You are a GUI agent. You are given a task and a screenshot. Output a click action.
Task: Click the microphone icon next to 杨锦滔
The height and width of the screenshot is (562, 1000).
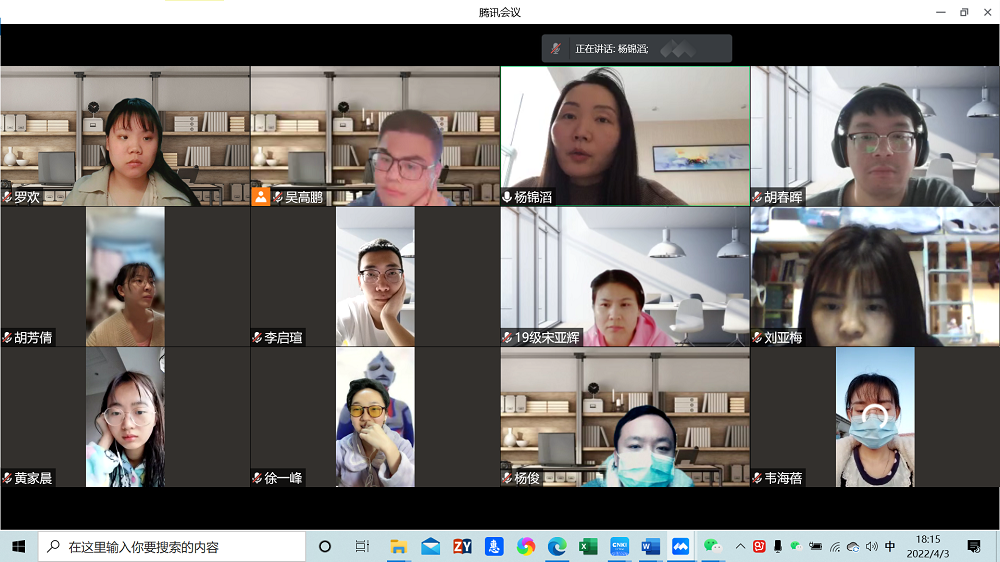tap(507, 198)
